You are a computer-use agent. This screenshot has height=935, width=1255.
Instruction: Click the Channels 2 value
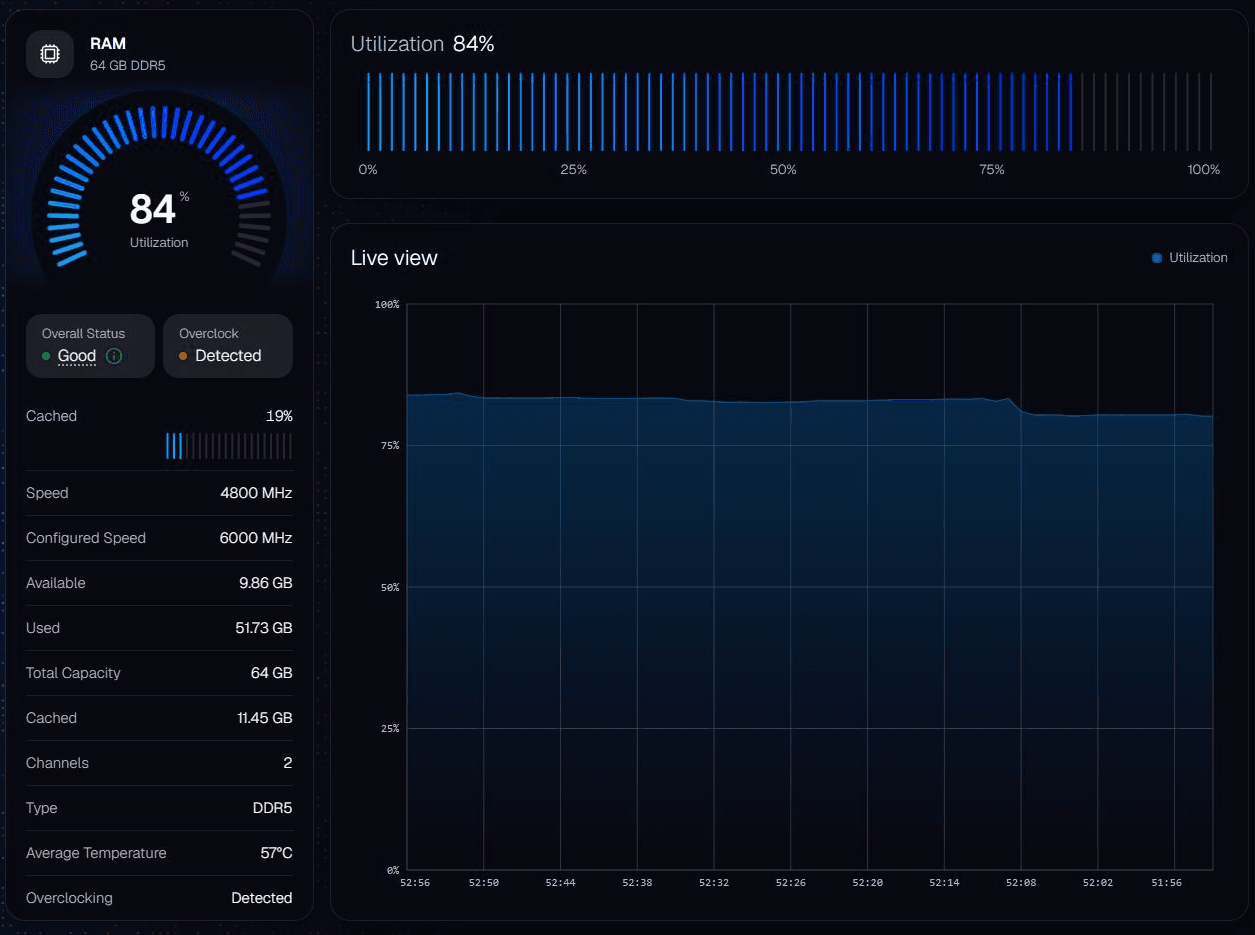[288, 763]
